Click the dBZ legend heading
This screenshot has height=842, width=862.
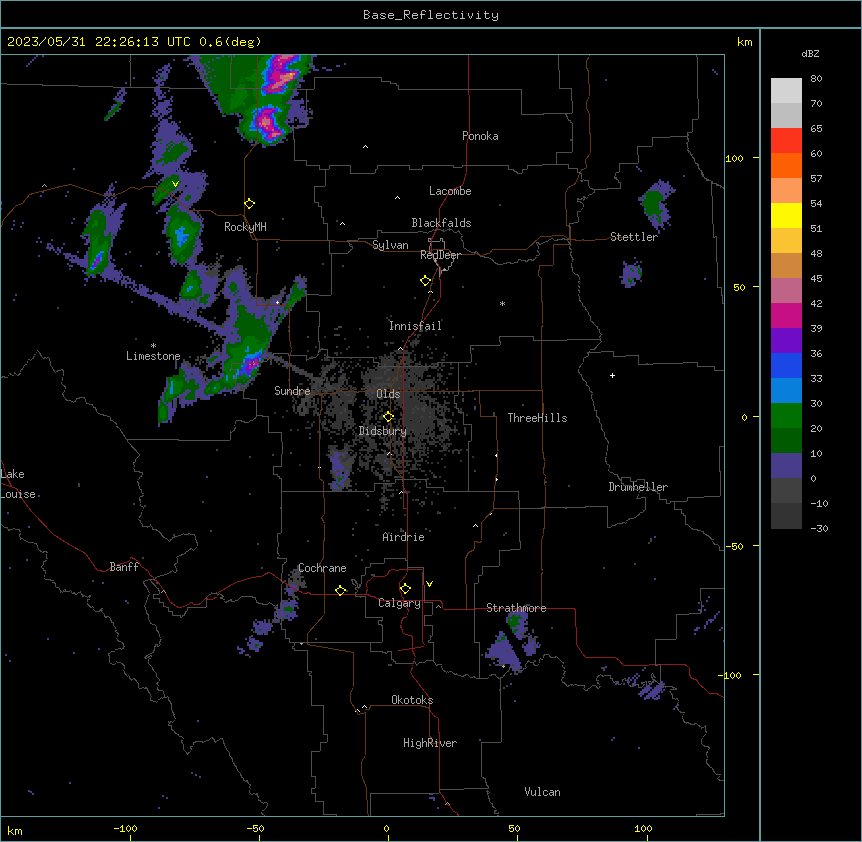810,54
